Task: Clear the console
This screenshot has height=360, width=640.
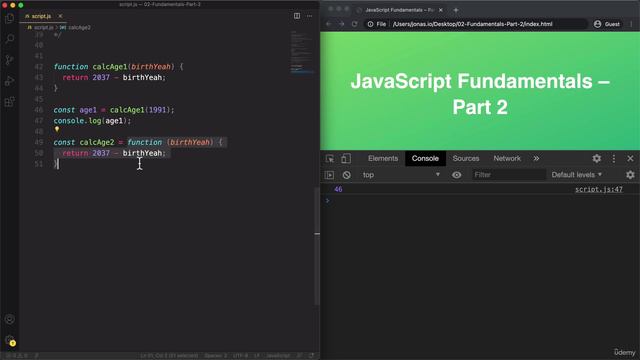Action: [x=347, y=175]
